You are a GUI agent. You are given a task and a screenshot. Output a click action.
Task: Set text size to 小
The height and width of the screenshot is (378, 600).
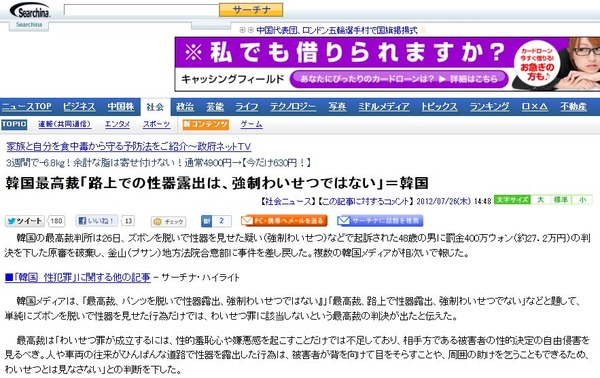click(582, 200)
